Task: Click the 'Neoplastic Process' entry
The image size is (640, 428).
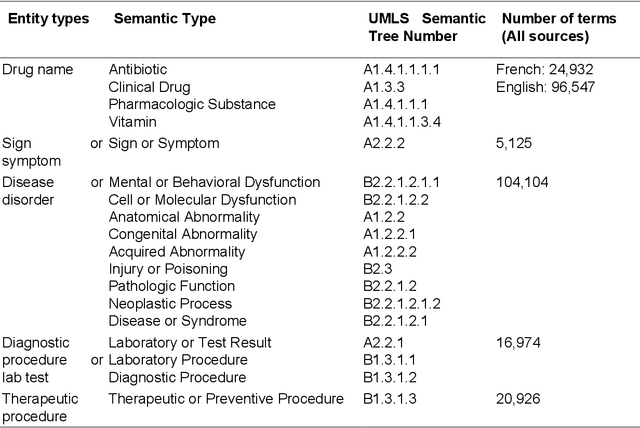Action: point(170,303)
